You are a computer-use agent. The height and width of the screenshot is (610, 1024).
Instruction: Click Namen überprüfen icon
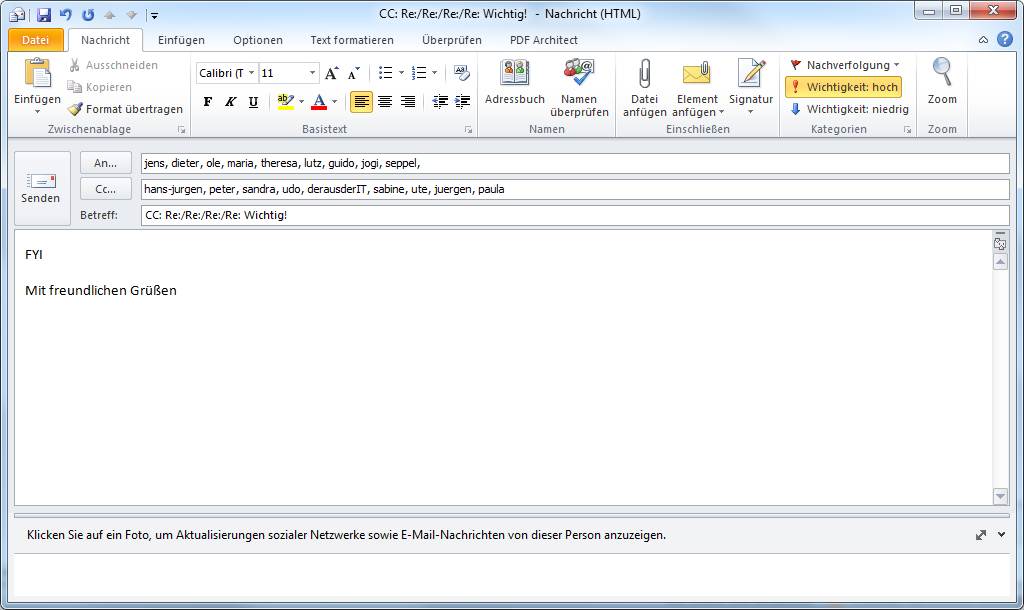coord(579,74)
